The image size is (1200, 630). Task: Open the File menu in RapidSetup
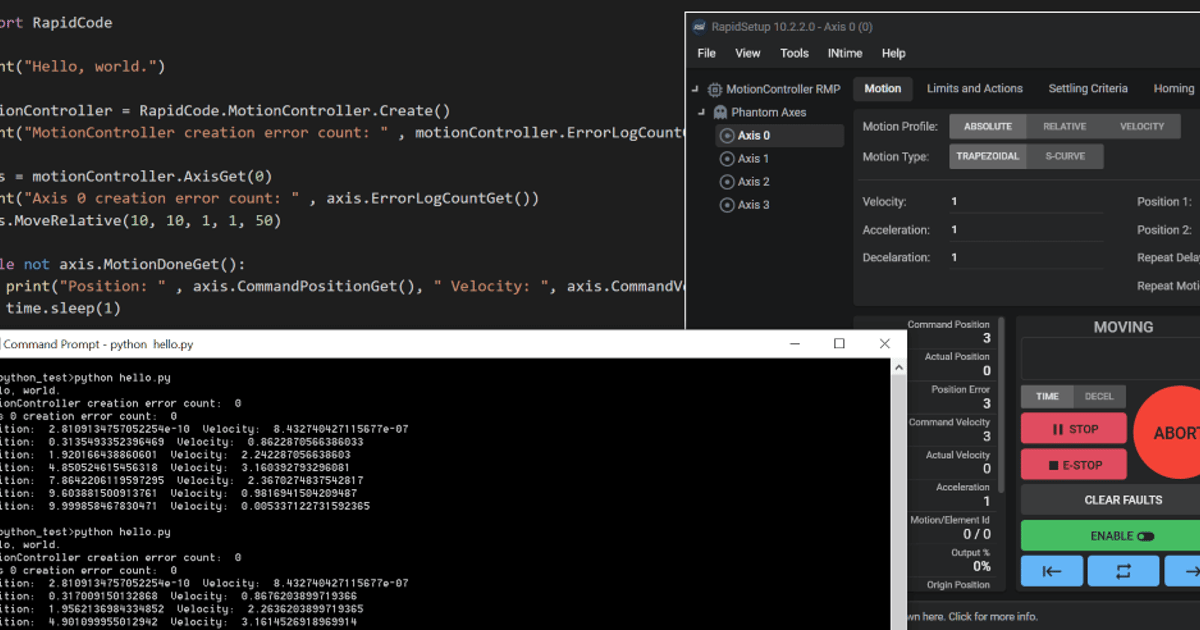pyautogui.click(x=707, y=53)
